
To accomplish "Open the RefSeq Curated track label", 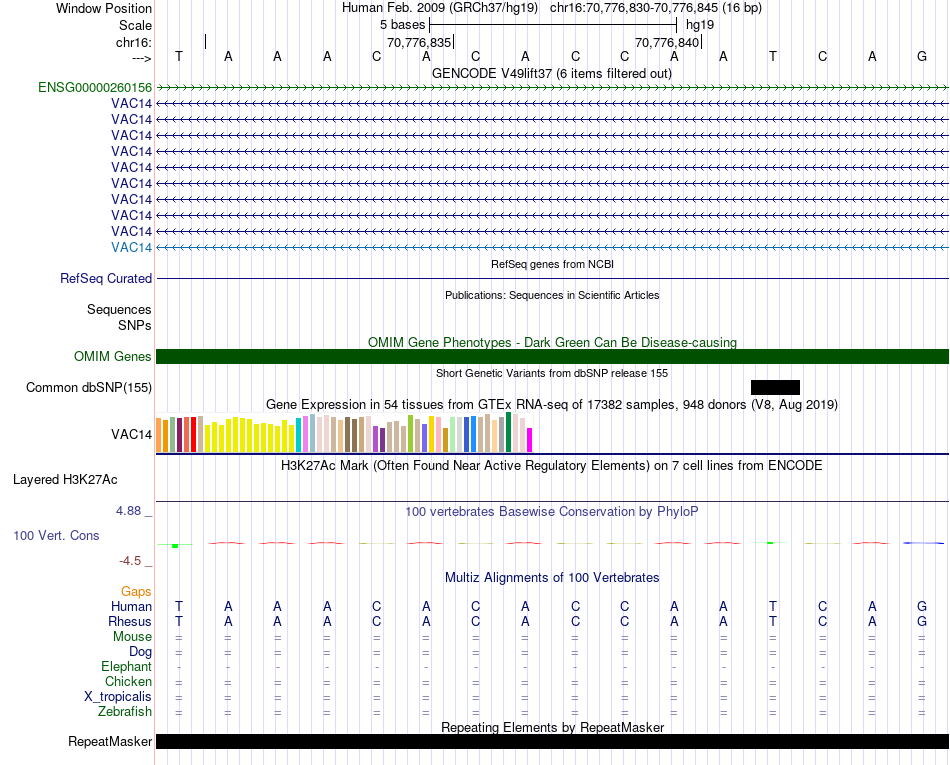I will (x=106, y=279).
